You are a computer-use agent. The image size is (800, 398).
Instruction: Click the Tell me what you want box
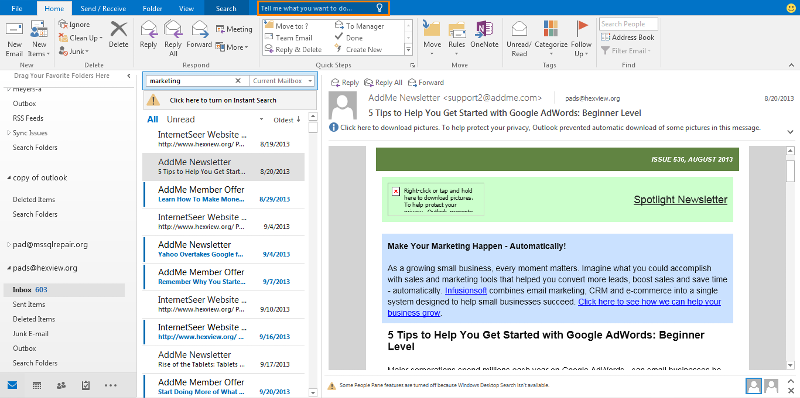pos(322,8)
